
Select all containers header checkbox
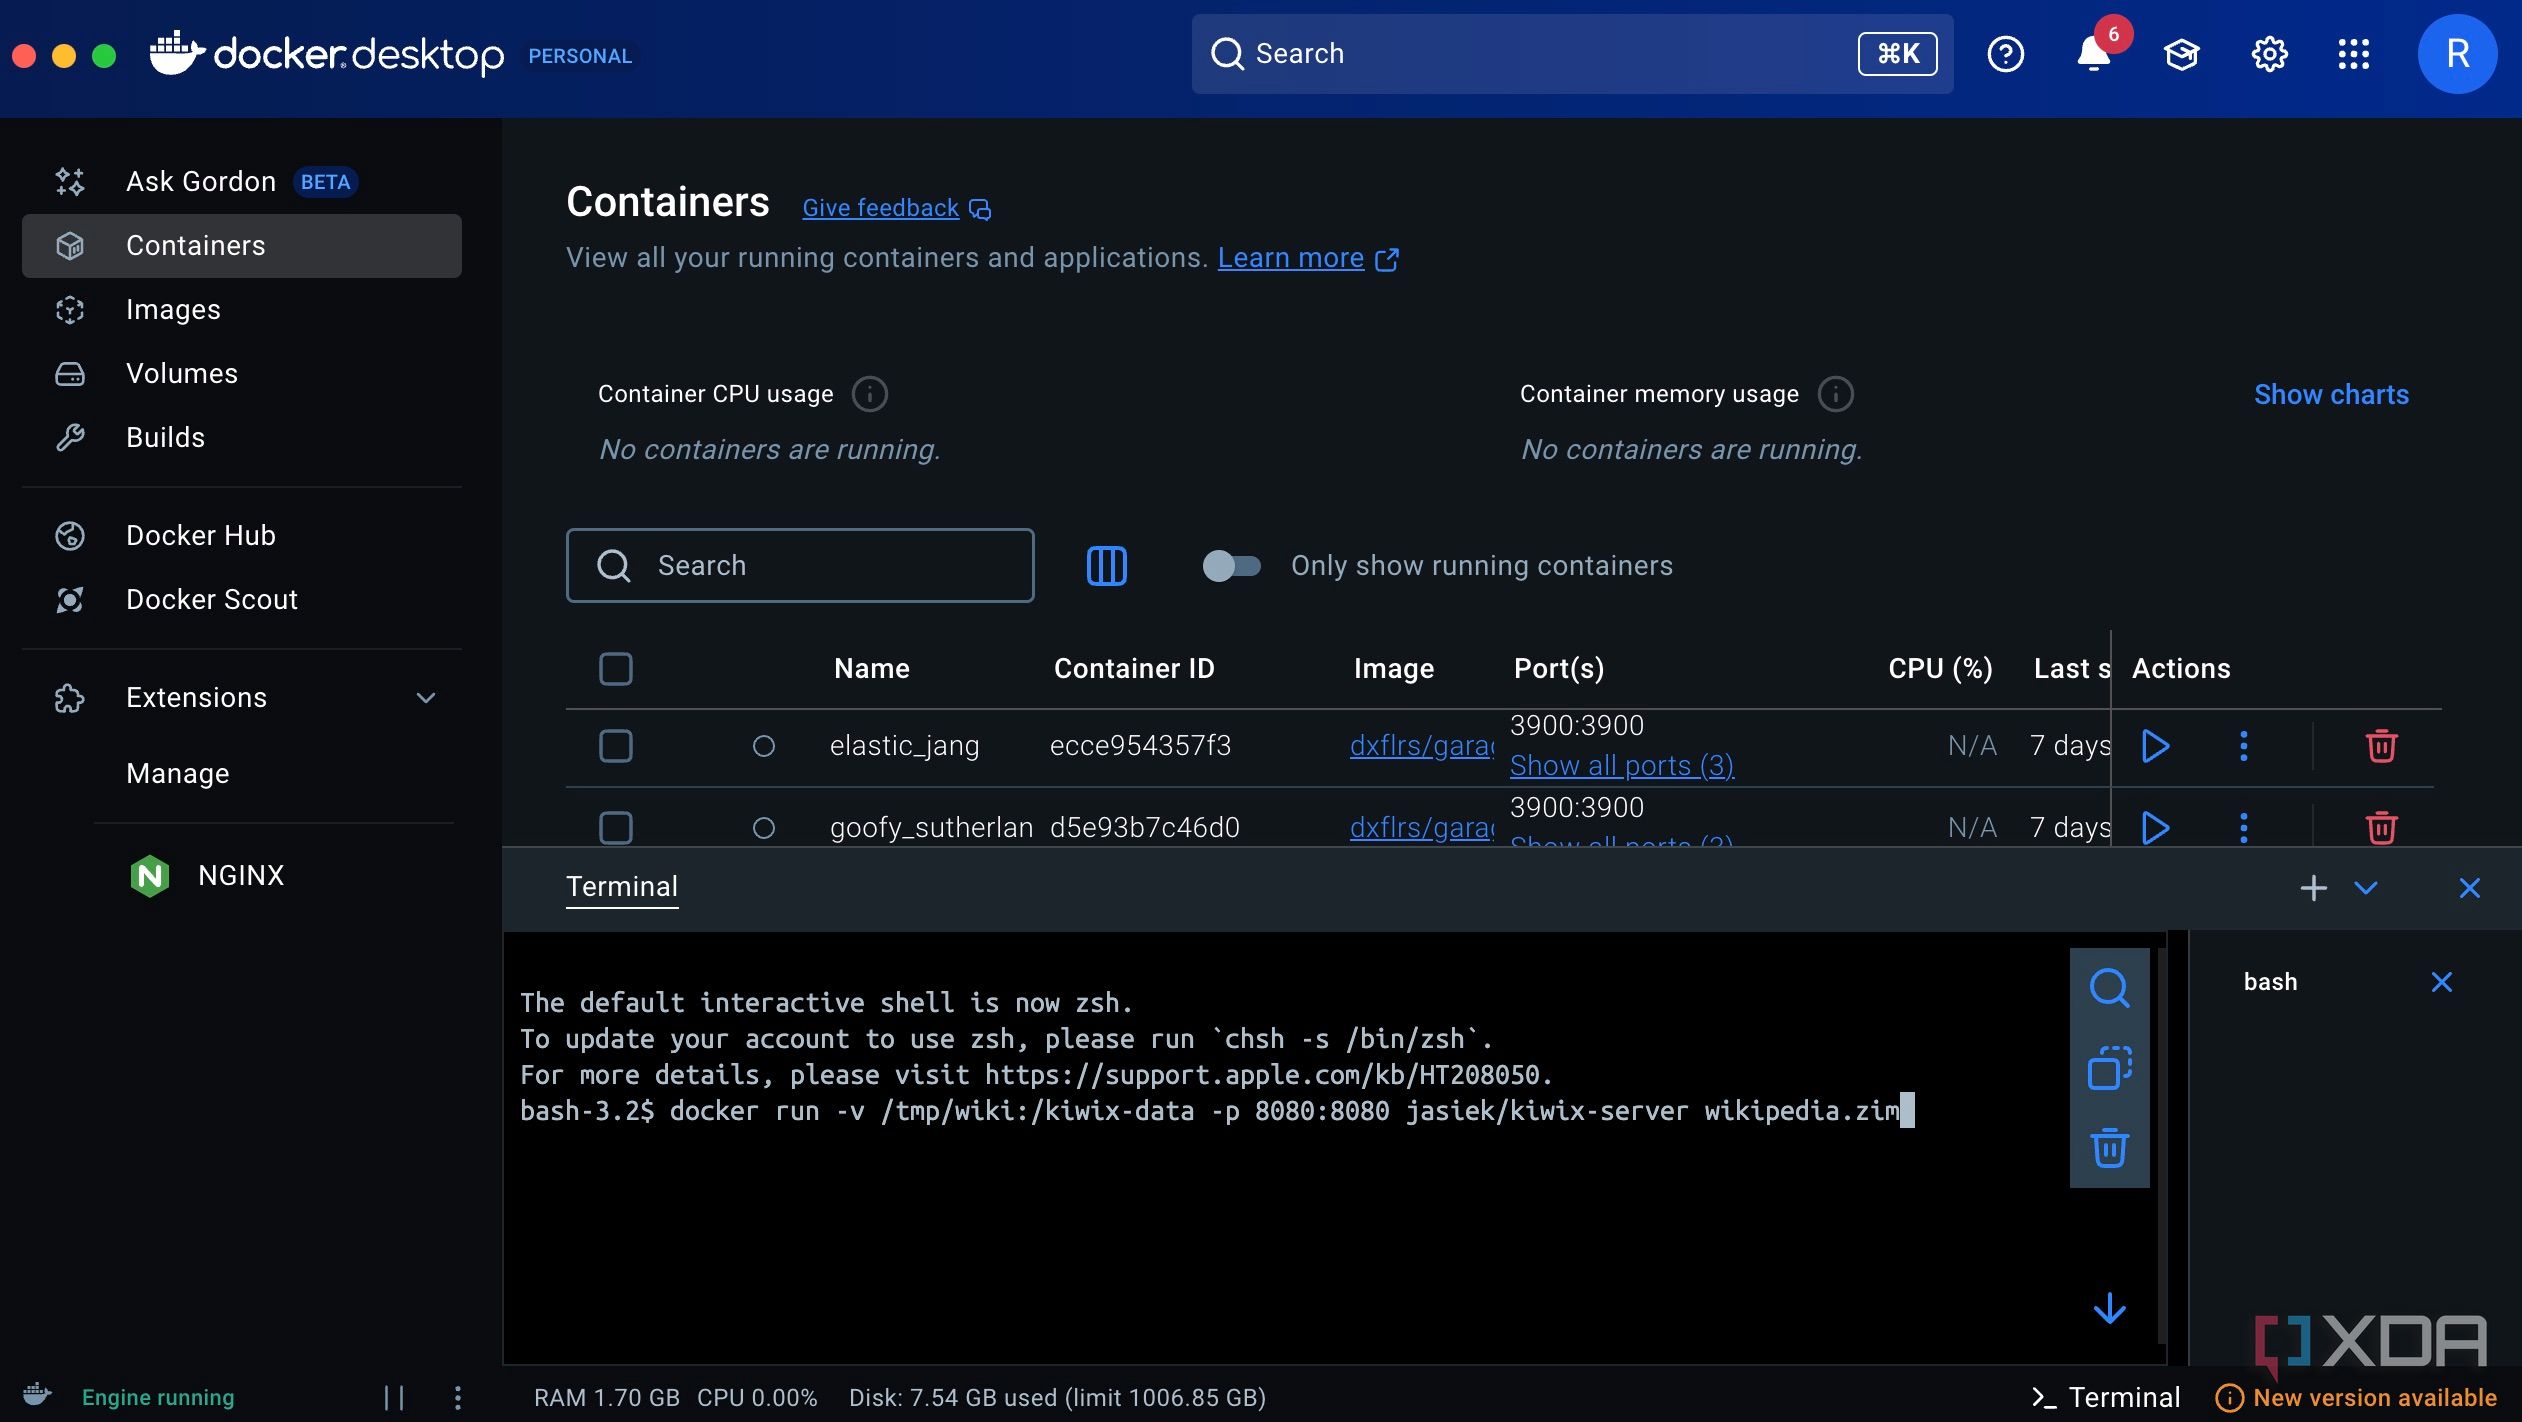coord(615,669)
